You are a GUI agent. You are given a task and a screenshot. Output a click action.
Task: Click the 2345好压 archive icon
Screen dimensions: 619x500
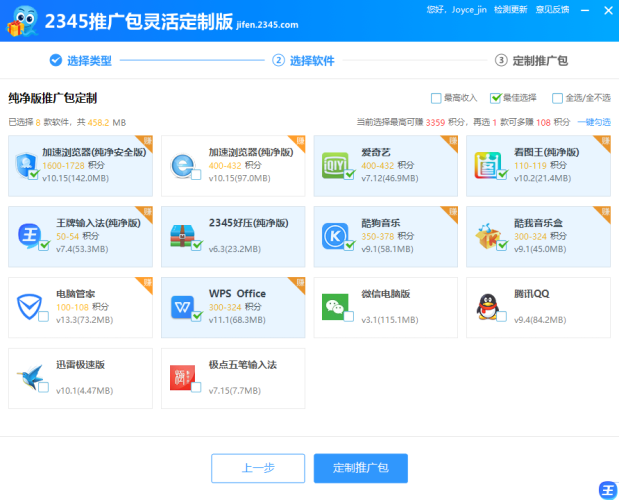pyautogui.click(x=182, y=236)
